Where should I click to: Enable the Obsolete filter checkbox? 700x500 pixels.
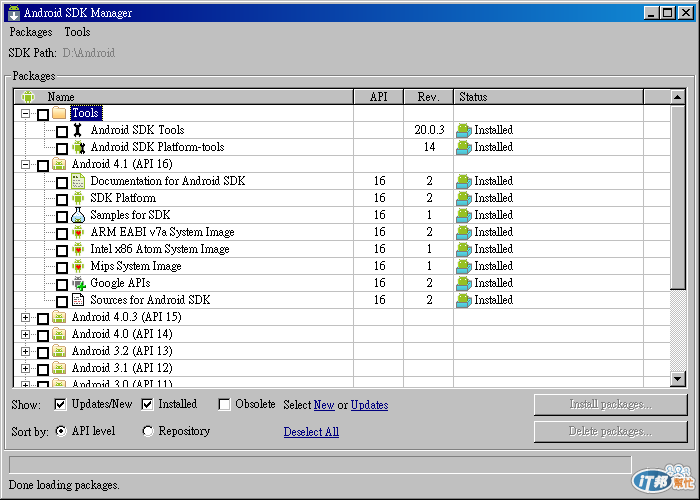point(224,404)
